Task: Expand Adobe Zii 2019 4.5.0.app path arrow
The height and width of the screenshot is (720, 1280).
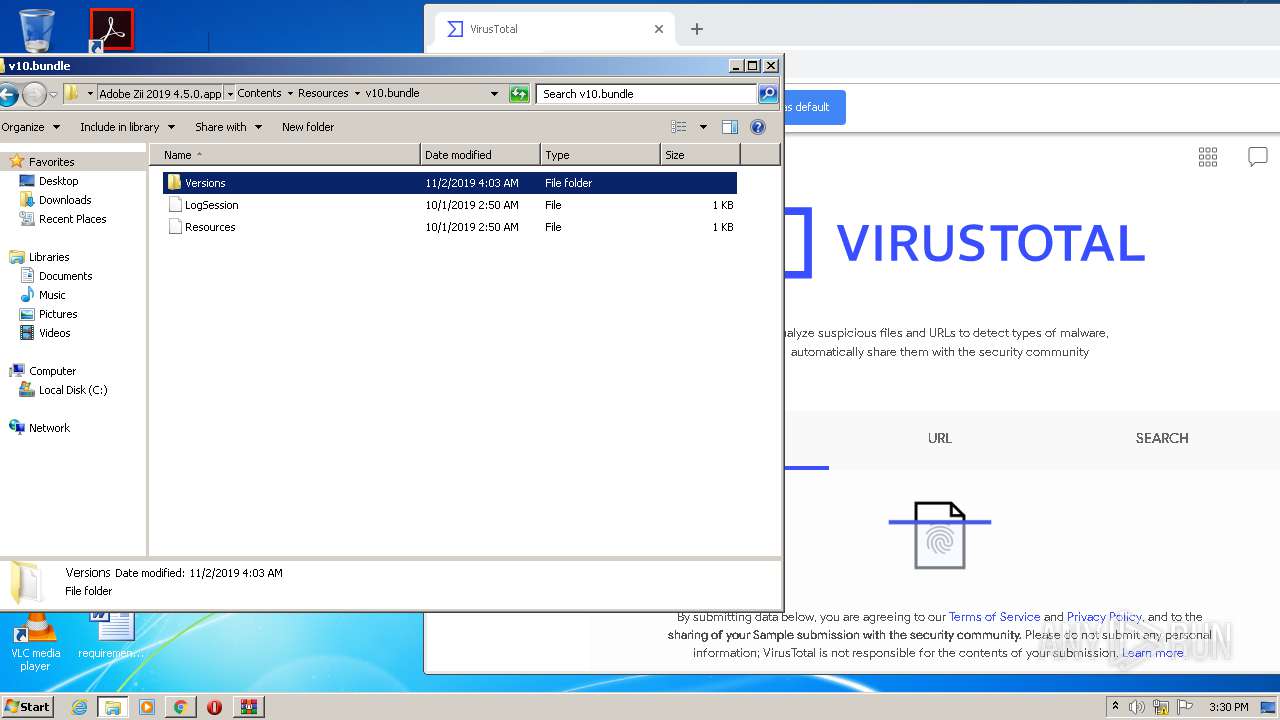Action: (230, 94)
